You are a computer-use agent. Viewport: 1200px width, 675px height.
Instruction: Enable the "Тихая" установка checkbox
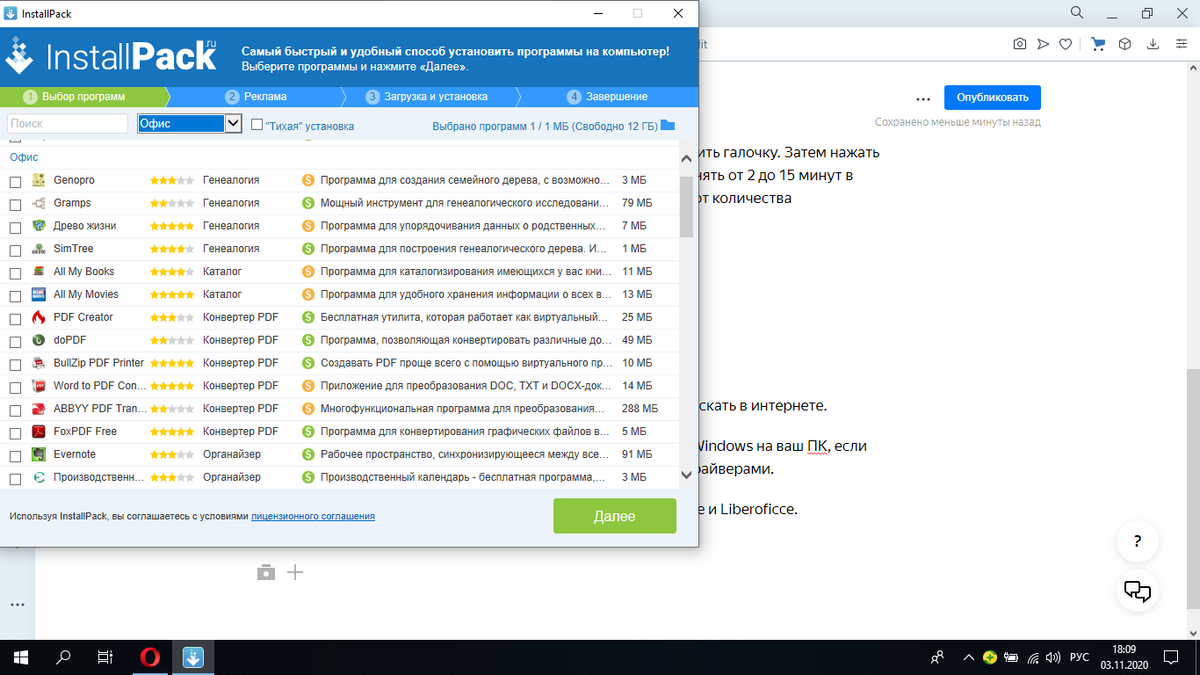(257, 125)
